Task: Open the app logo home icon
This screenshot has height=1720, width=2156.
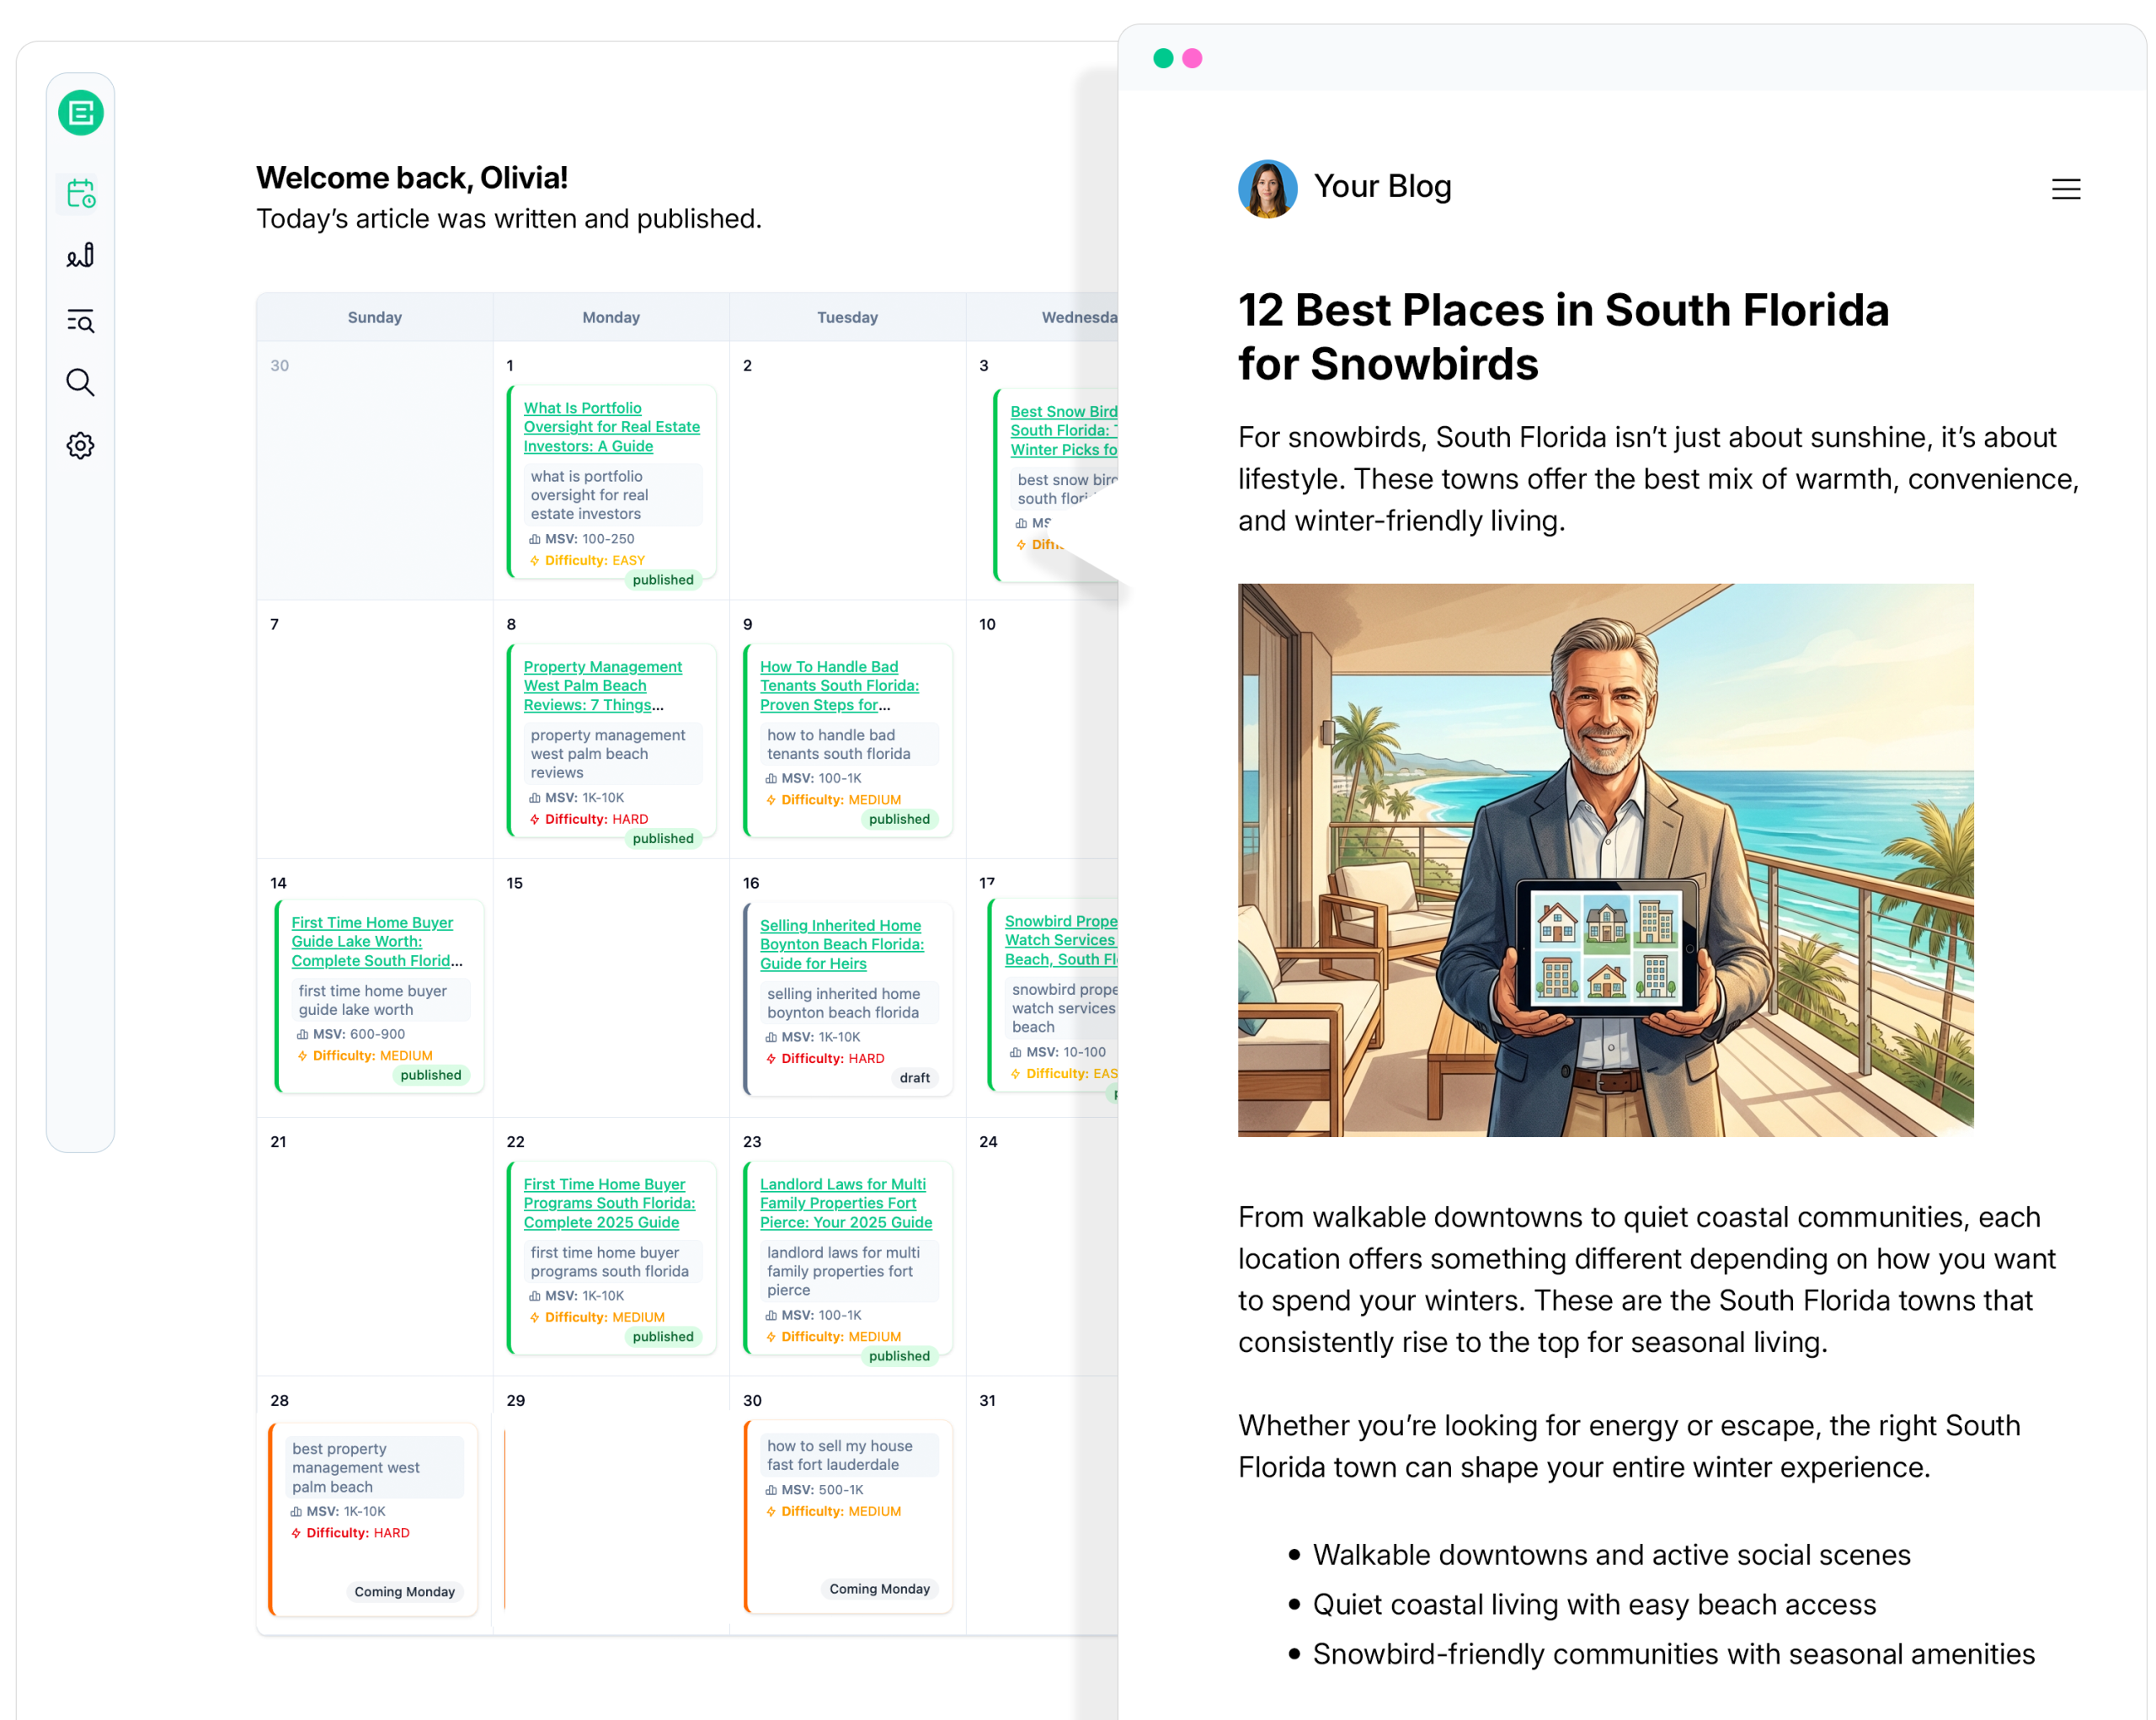Action: coord(81,112)
